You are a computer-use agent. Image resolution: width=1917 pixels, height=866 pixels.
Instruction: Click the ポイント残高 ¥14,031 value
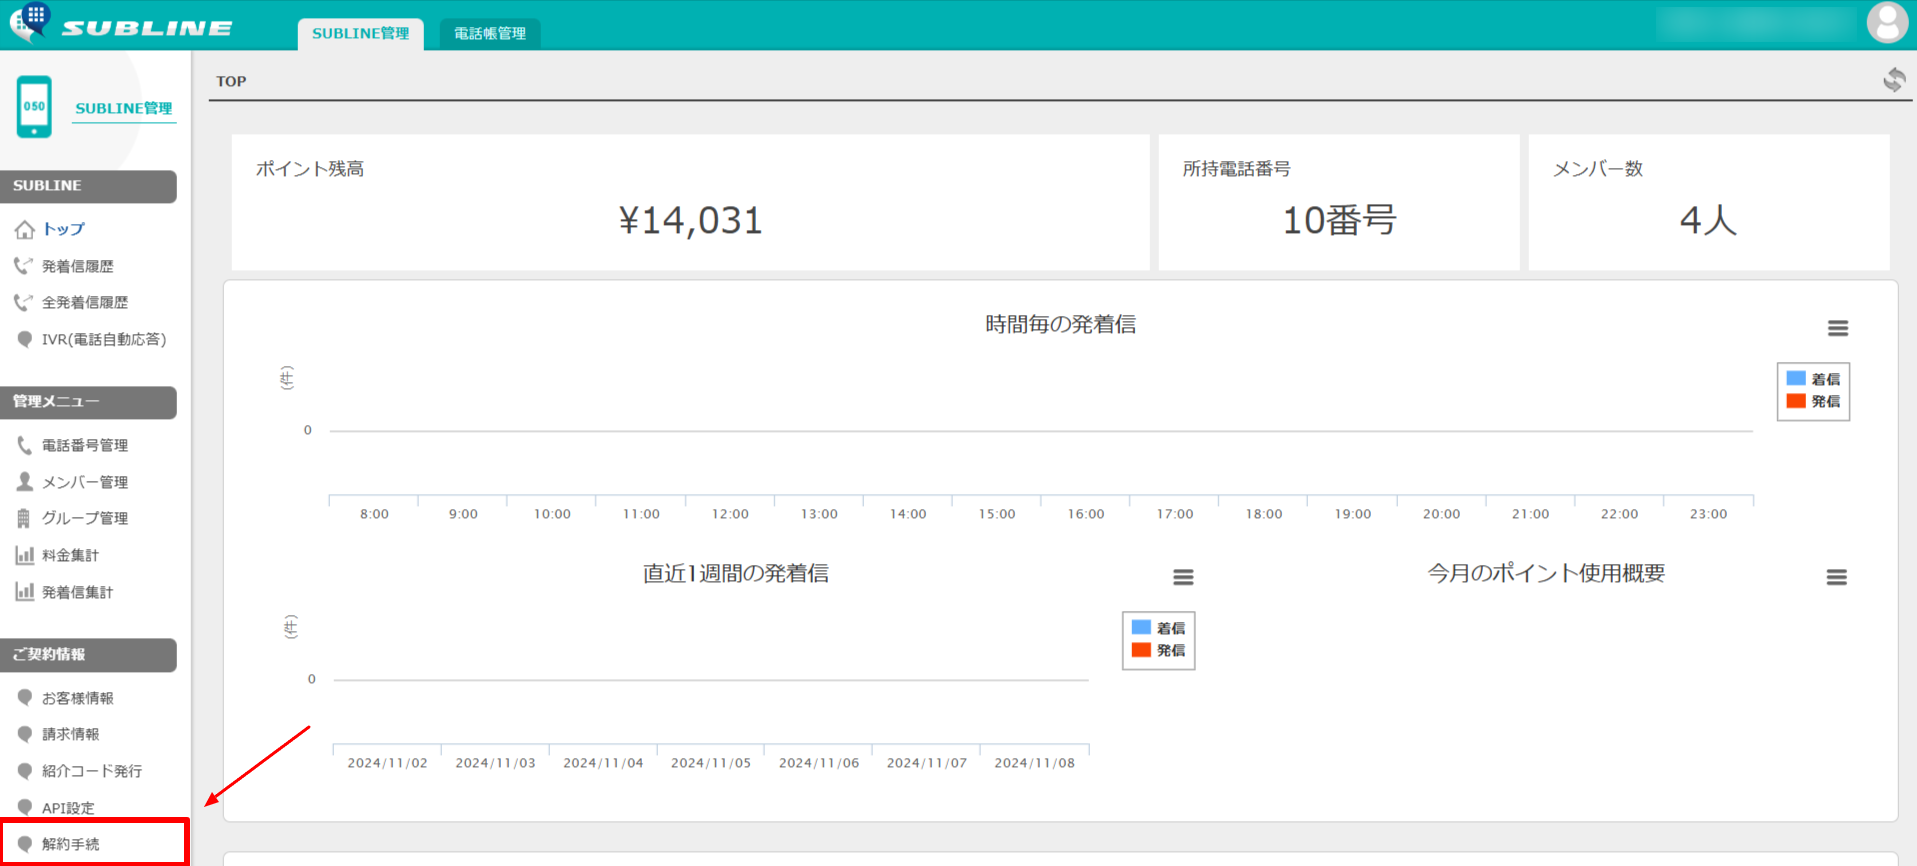(x=690, y=220)
